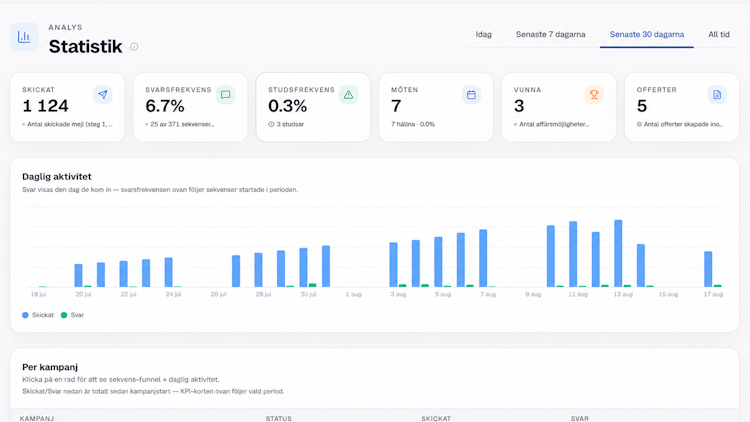Image resolution: width=750 pixels, height=422 pixels.
Task: Click the warning triangle Studsfrekvens icon
Action: tap(348, 95)
